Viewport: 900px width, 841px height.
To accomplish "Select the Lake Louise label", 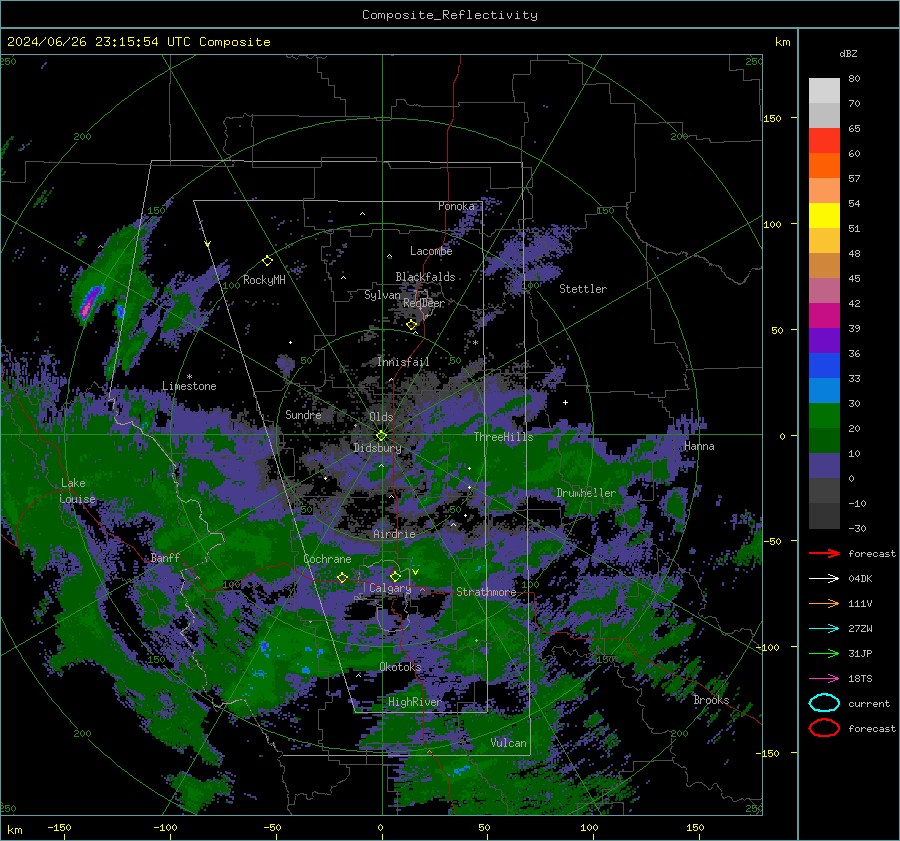I will [78, 491].
